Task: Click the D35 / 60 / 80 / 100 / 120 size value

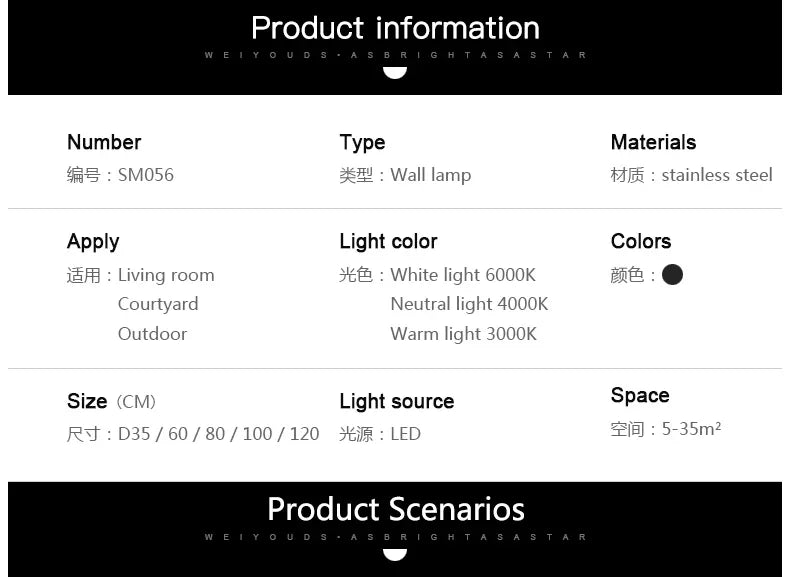Action: click(218, 434)
